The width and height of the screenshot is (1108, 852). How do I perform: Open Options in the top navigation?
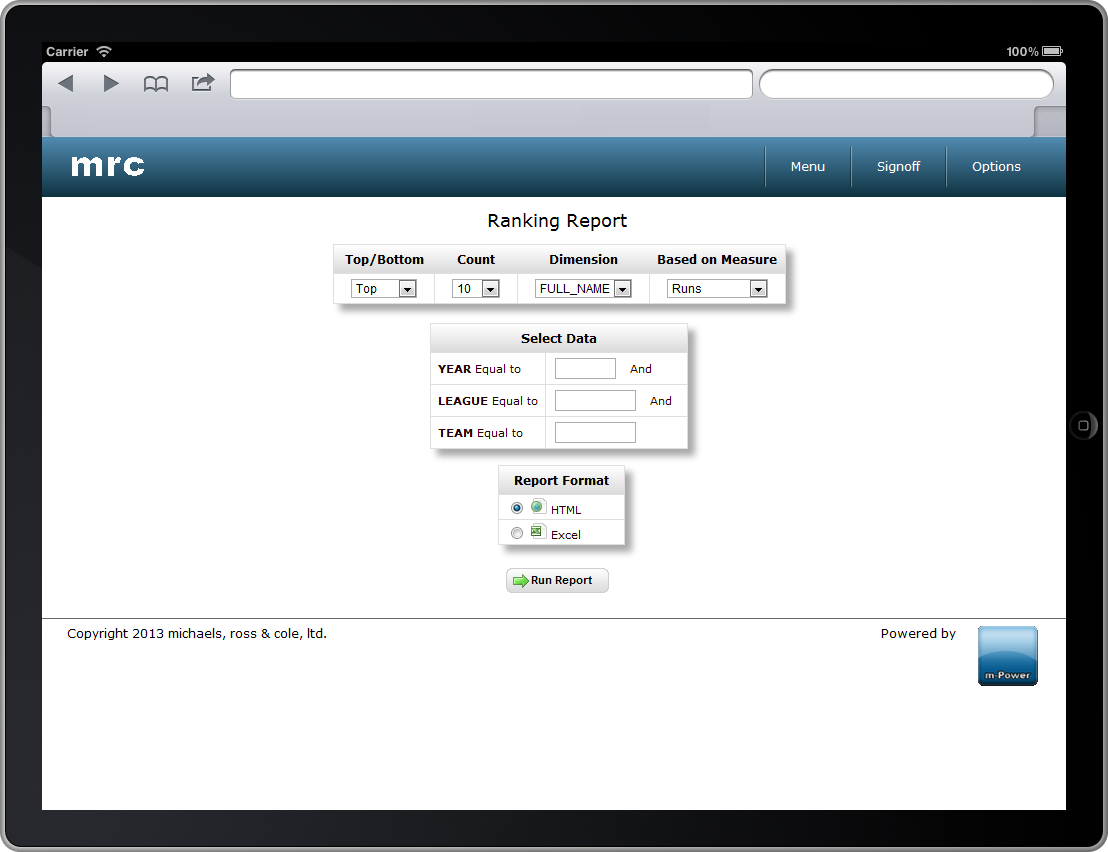click(996, 166)
